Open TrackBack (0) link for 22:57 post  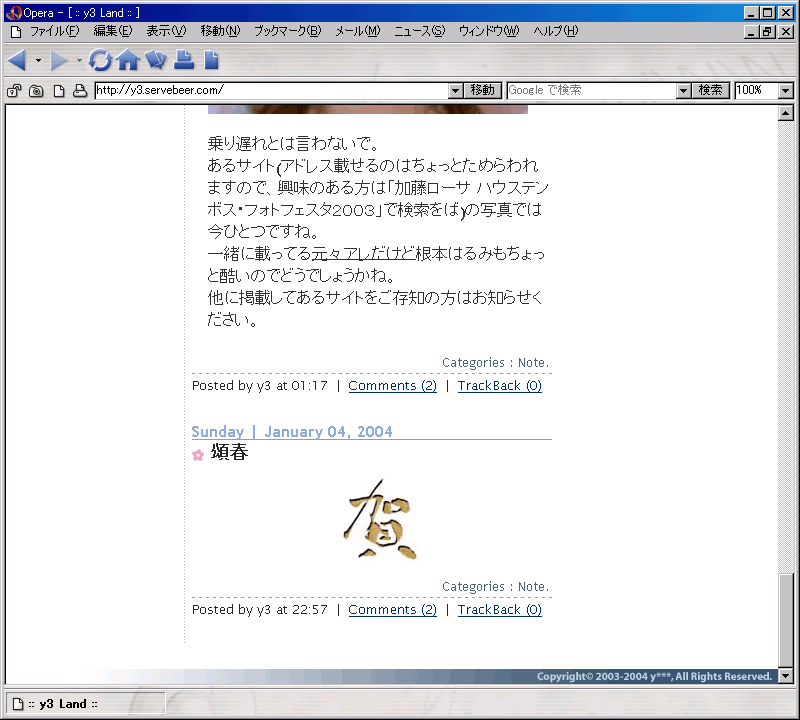[499, 610]
